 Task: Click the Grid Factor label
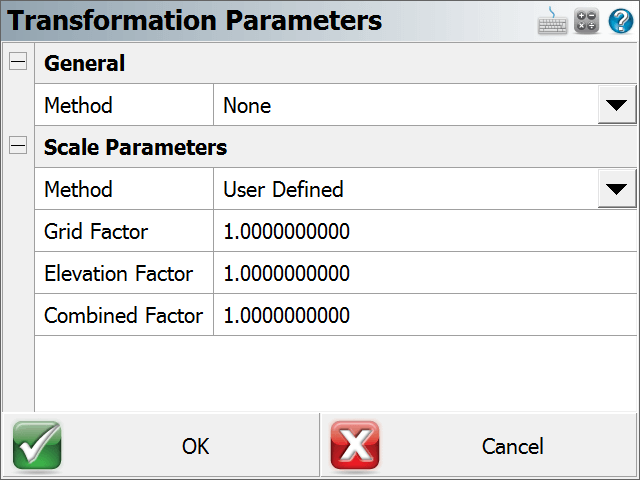point(96,231)
